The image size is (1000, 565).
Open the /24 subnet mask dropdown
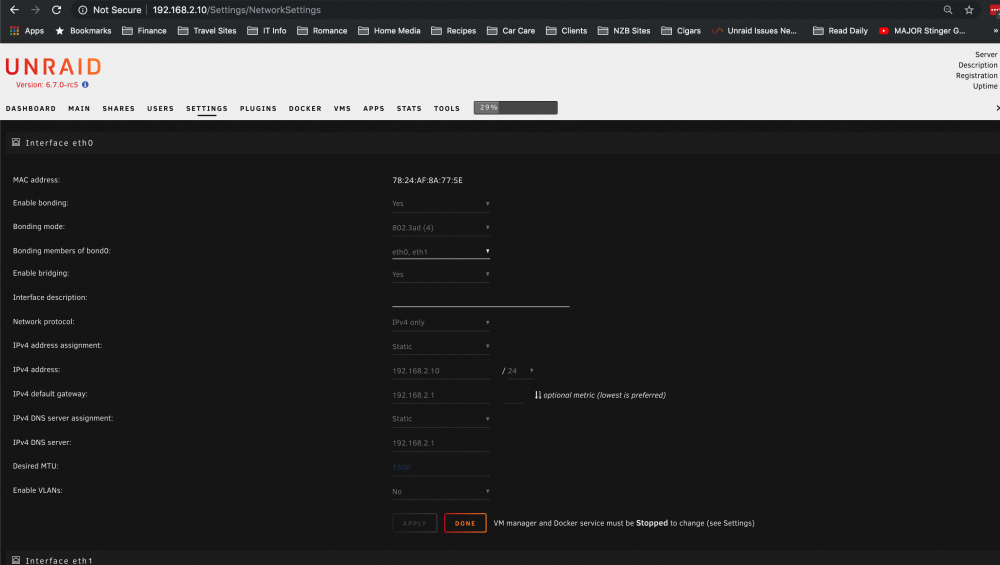(521, 371)
